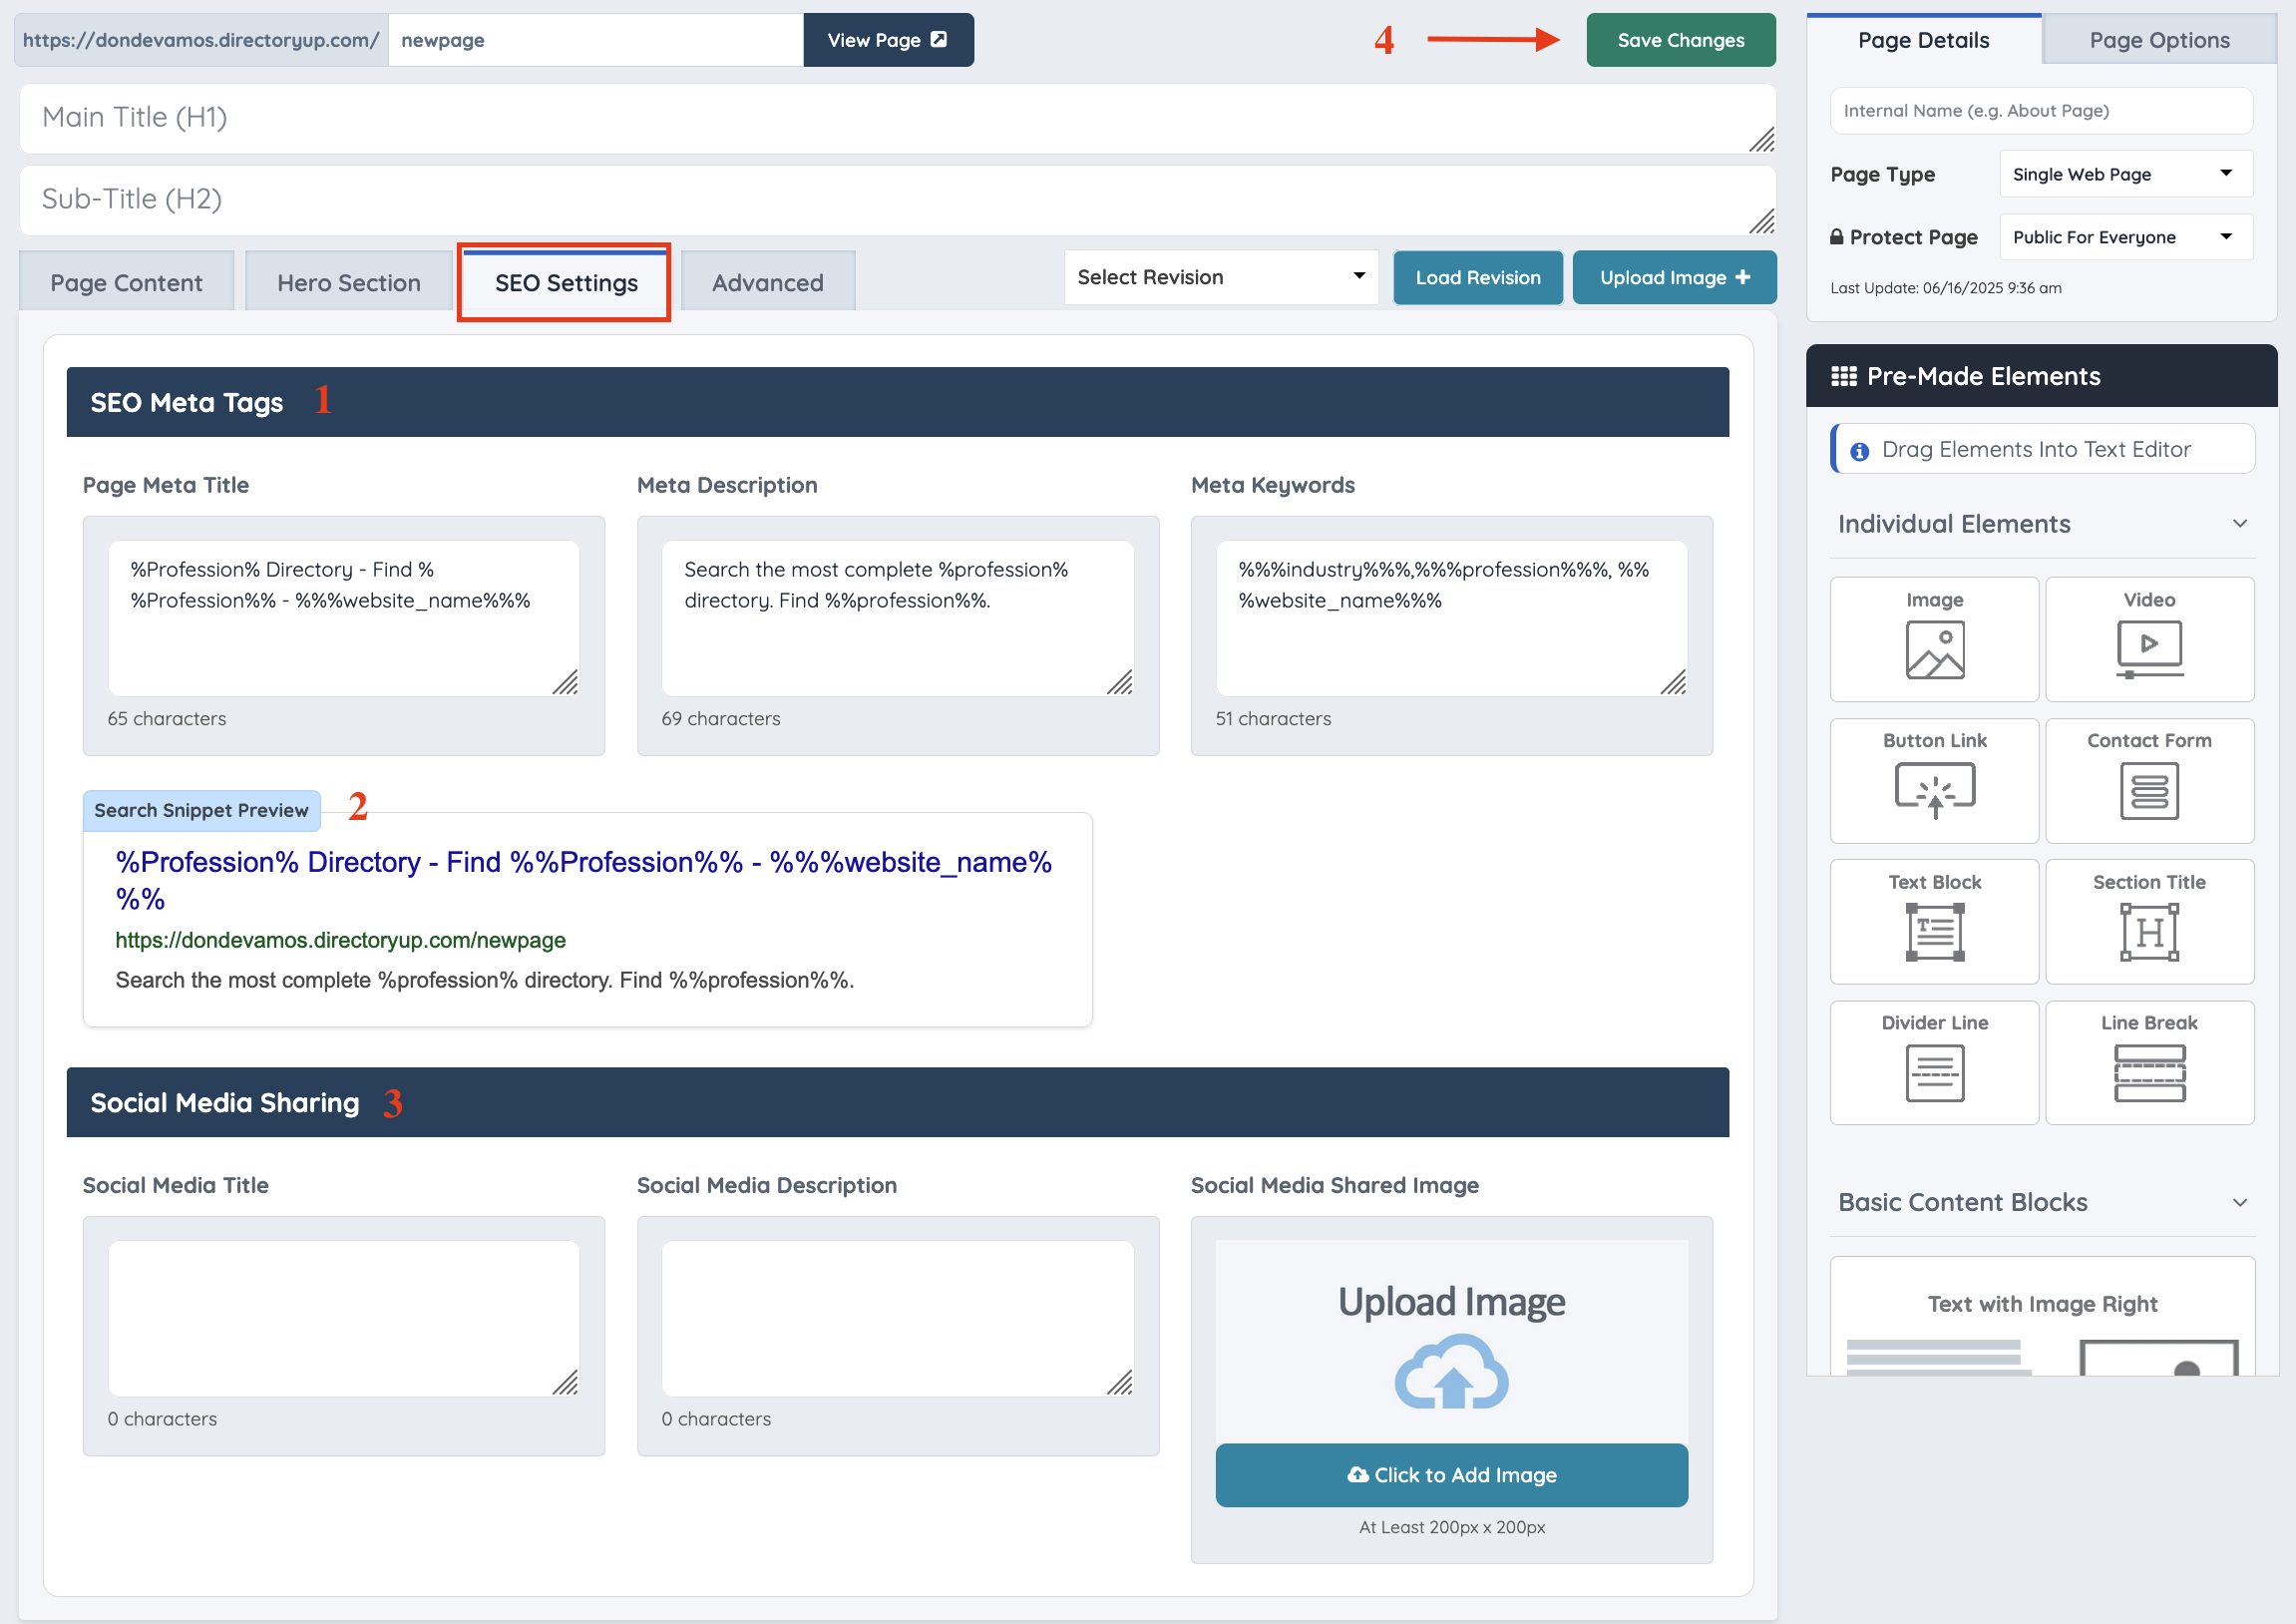Switch to the Hero Section tab
The image size is (2296, 1624).
point(348,283)
